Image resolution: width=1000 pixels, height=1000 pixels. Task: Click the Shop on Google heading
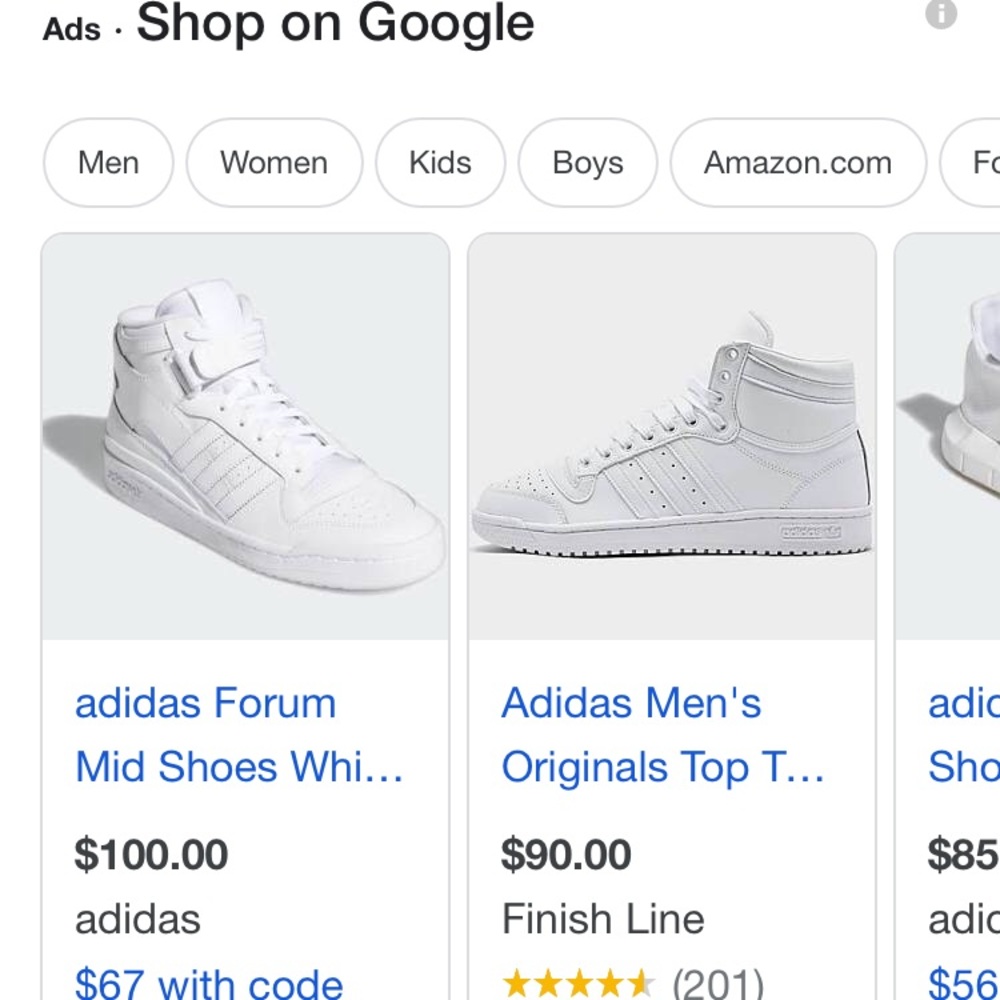335,24
